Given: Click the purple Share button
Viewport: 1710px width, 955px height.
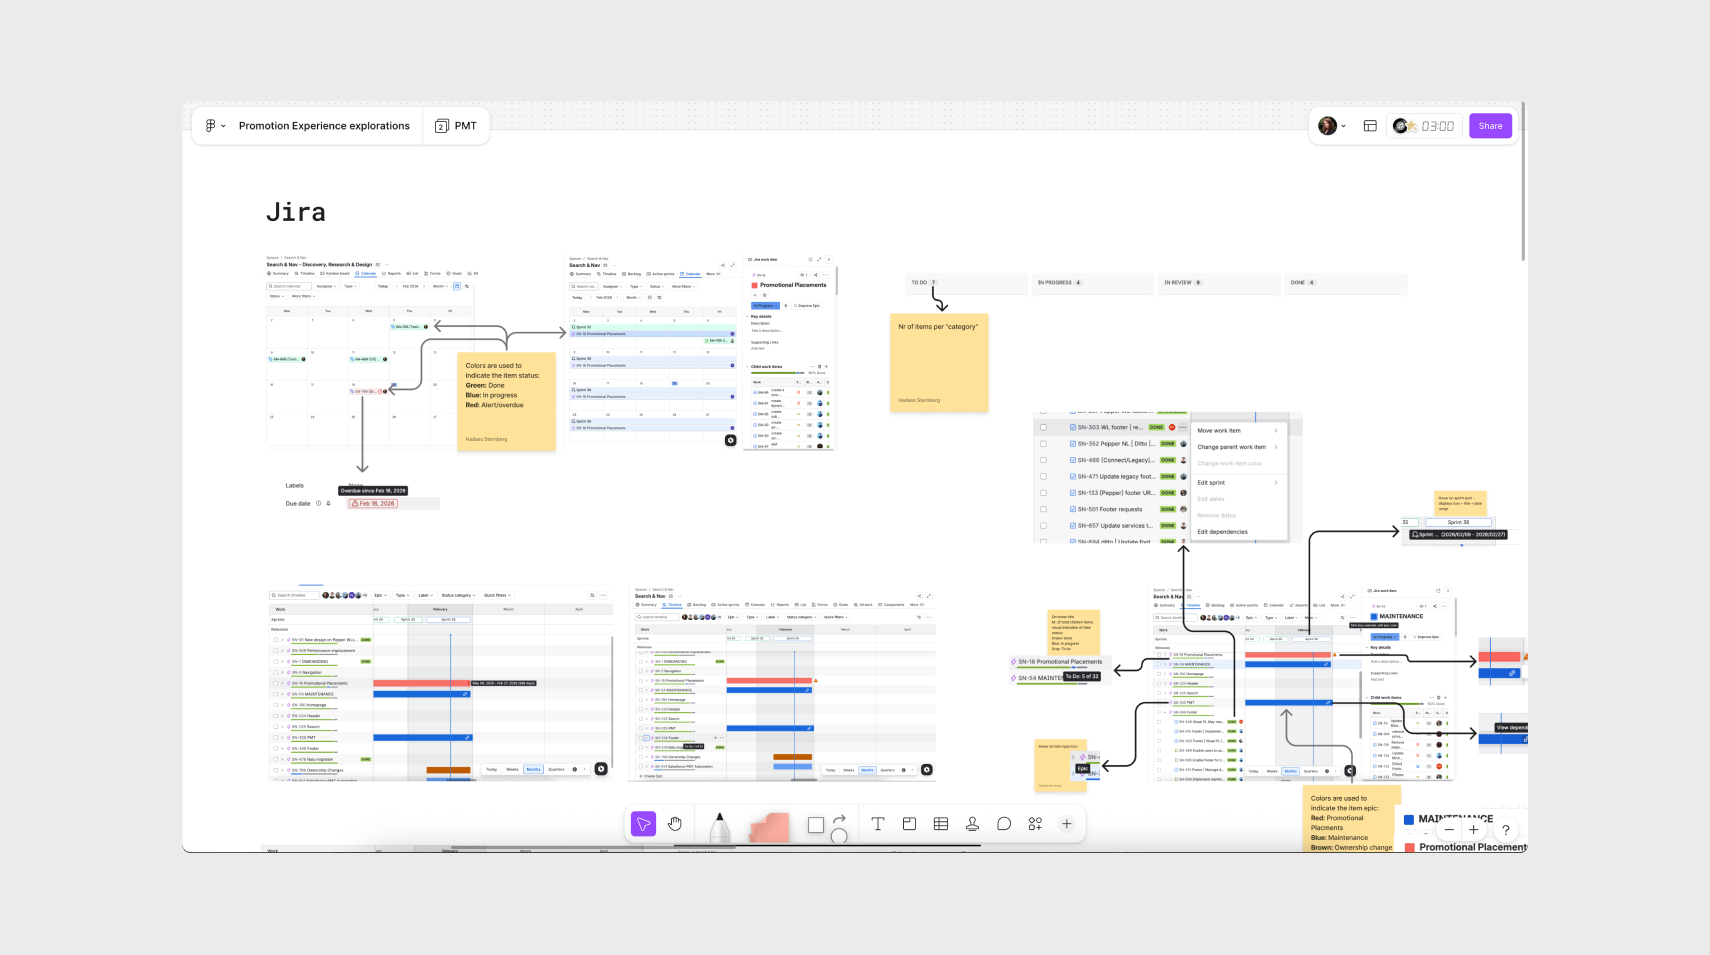Looking at the screenshot, I should point(1490,126).
